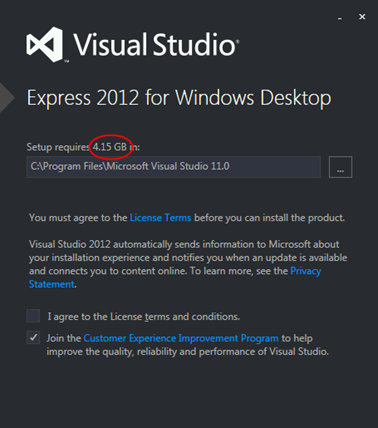The image size is (378, 428).
Task: Focus the installation path input field
Action: tap(173, 167)
